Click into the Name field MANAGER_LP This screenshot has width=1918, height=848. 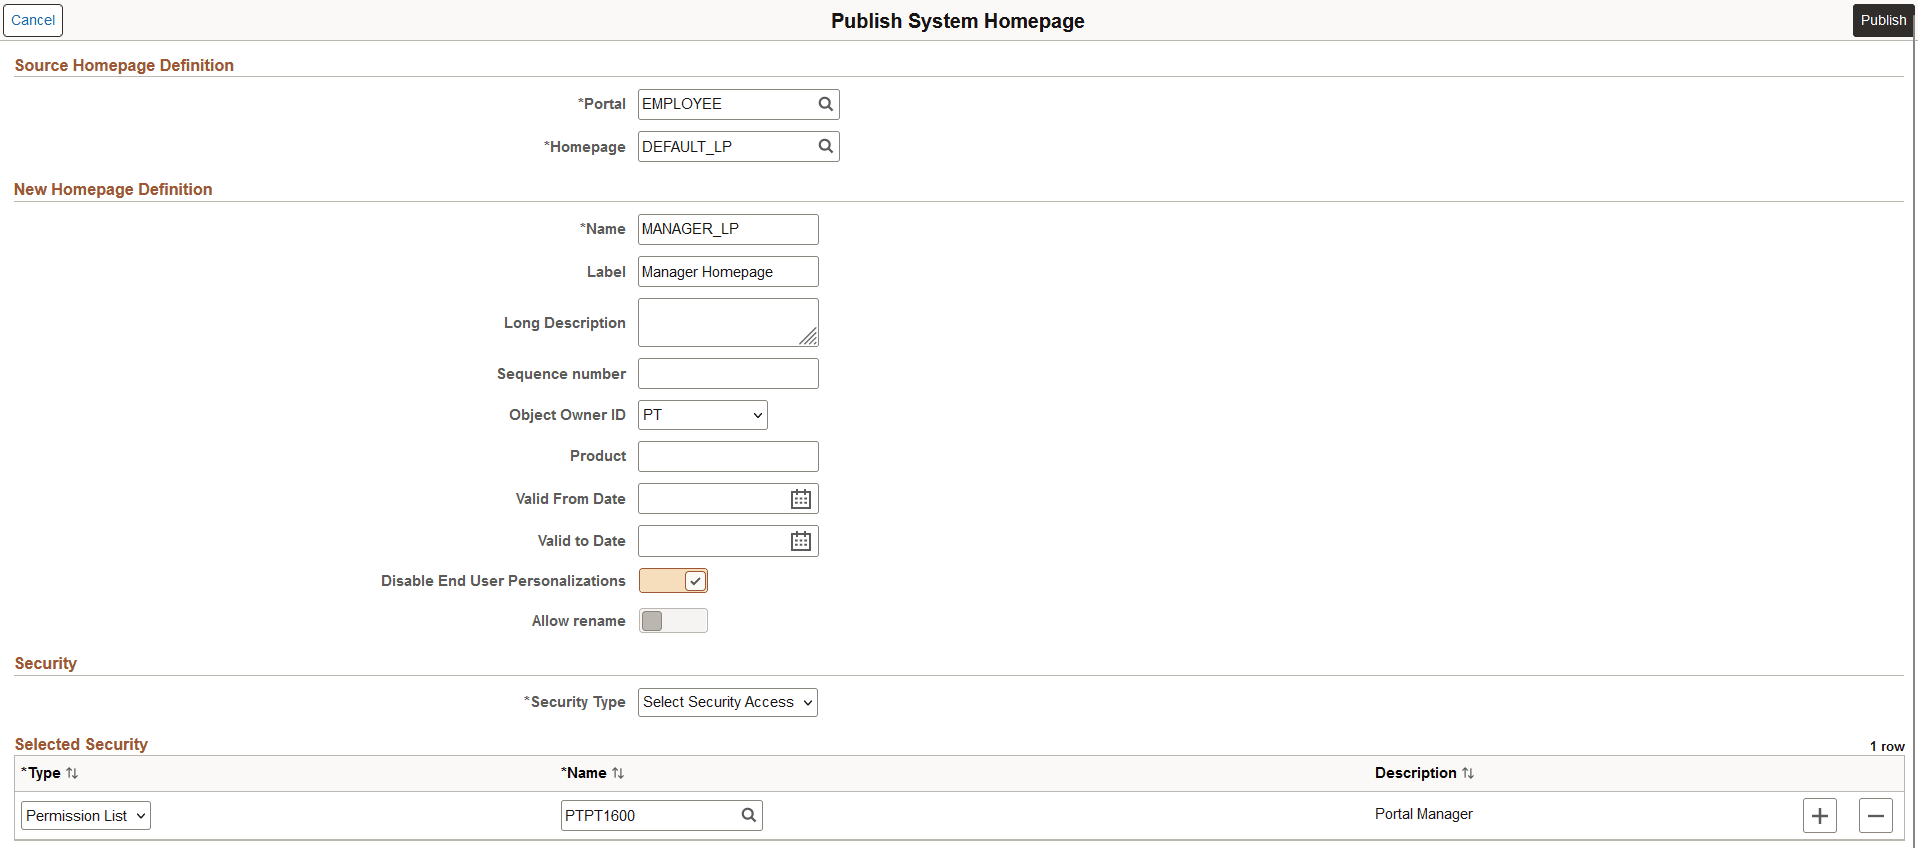728,229
